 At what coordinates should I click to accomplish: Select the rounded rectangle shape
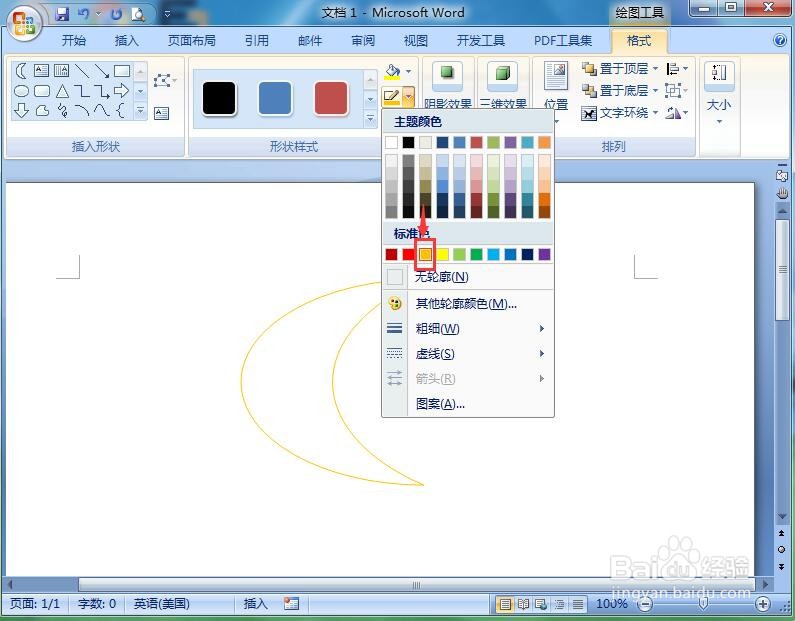click(42, 91)
